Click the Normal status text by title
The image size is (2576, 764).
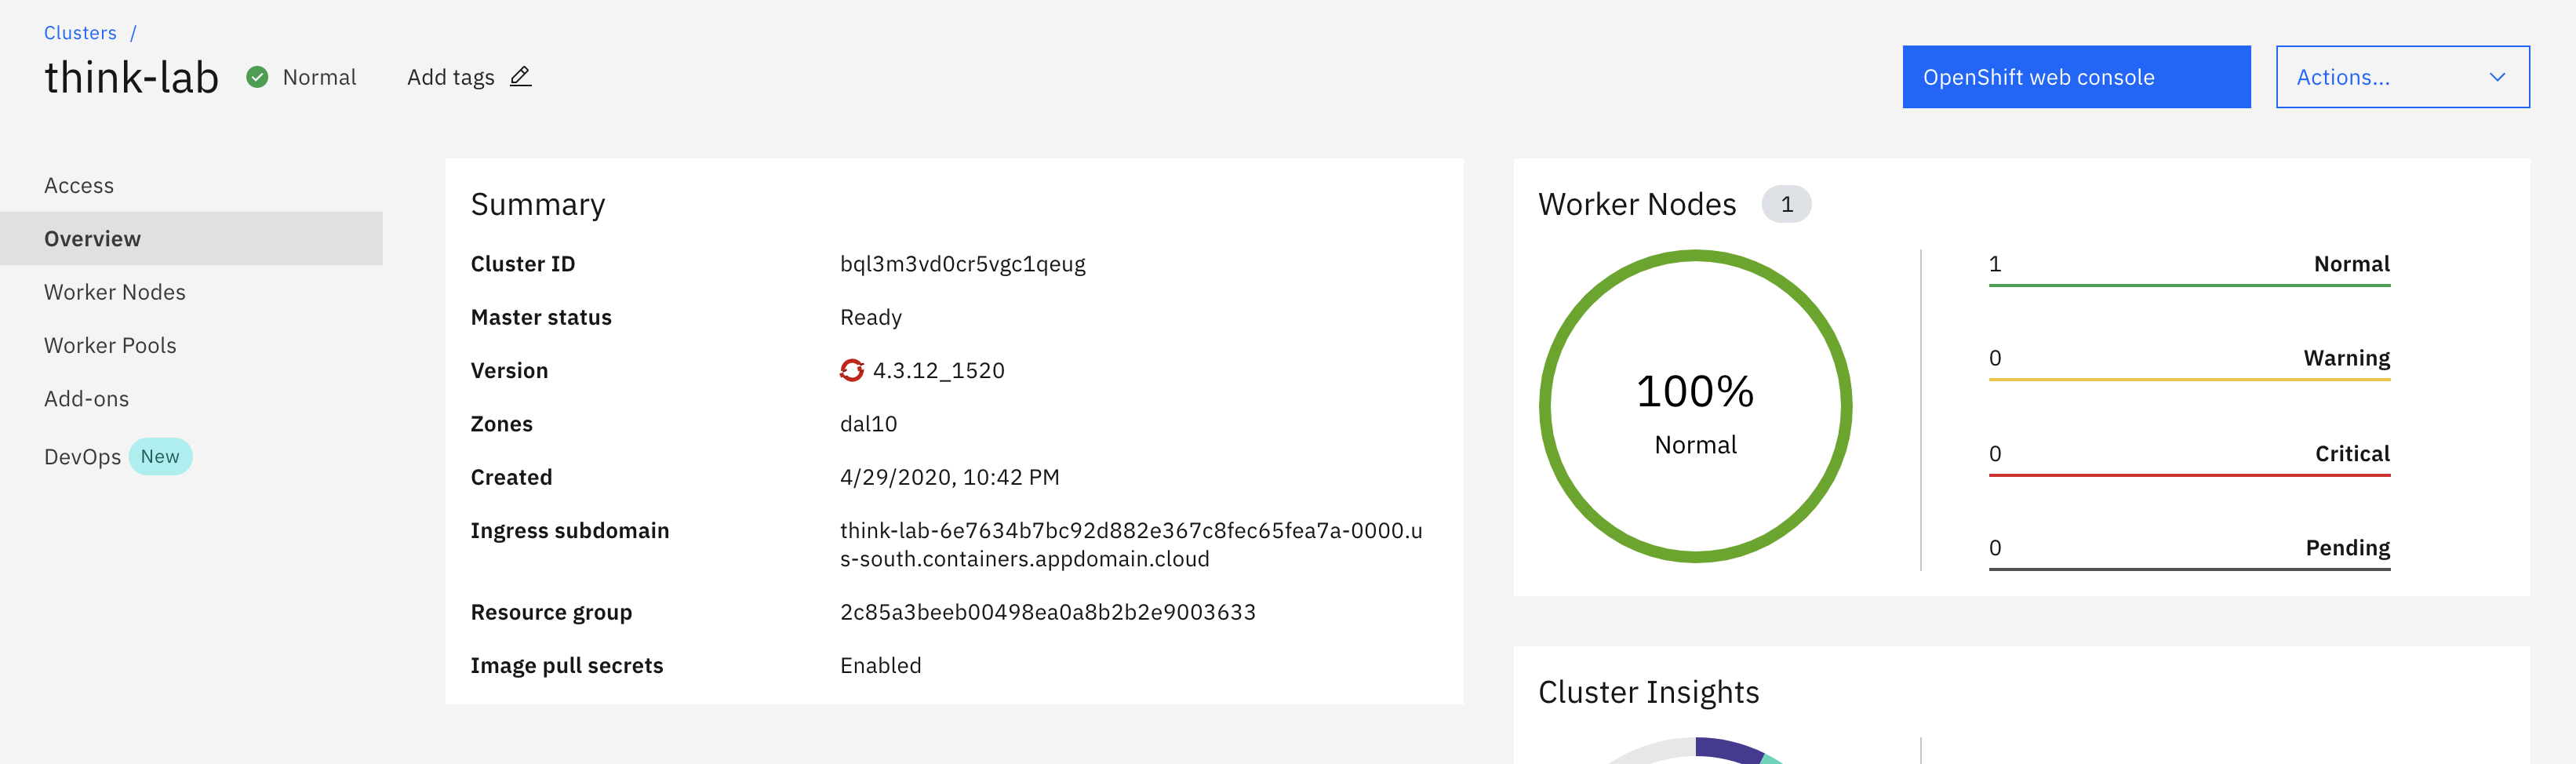tap(319, 77)
